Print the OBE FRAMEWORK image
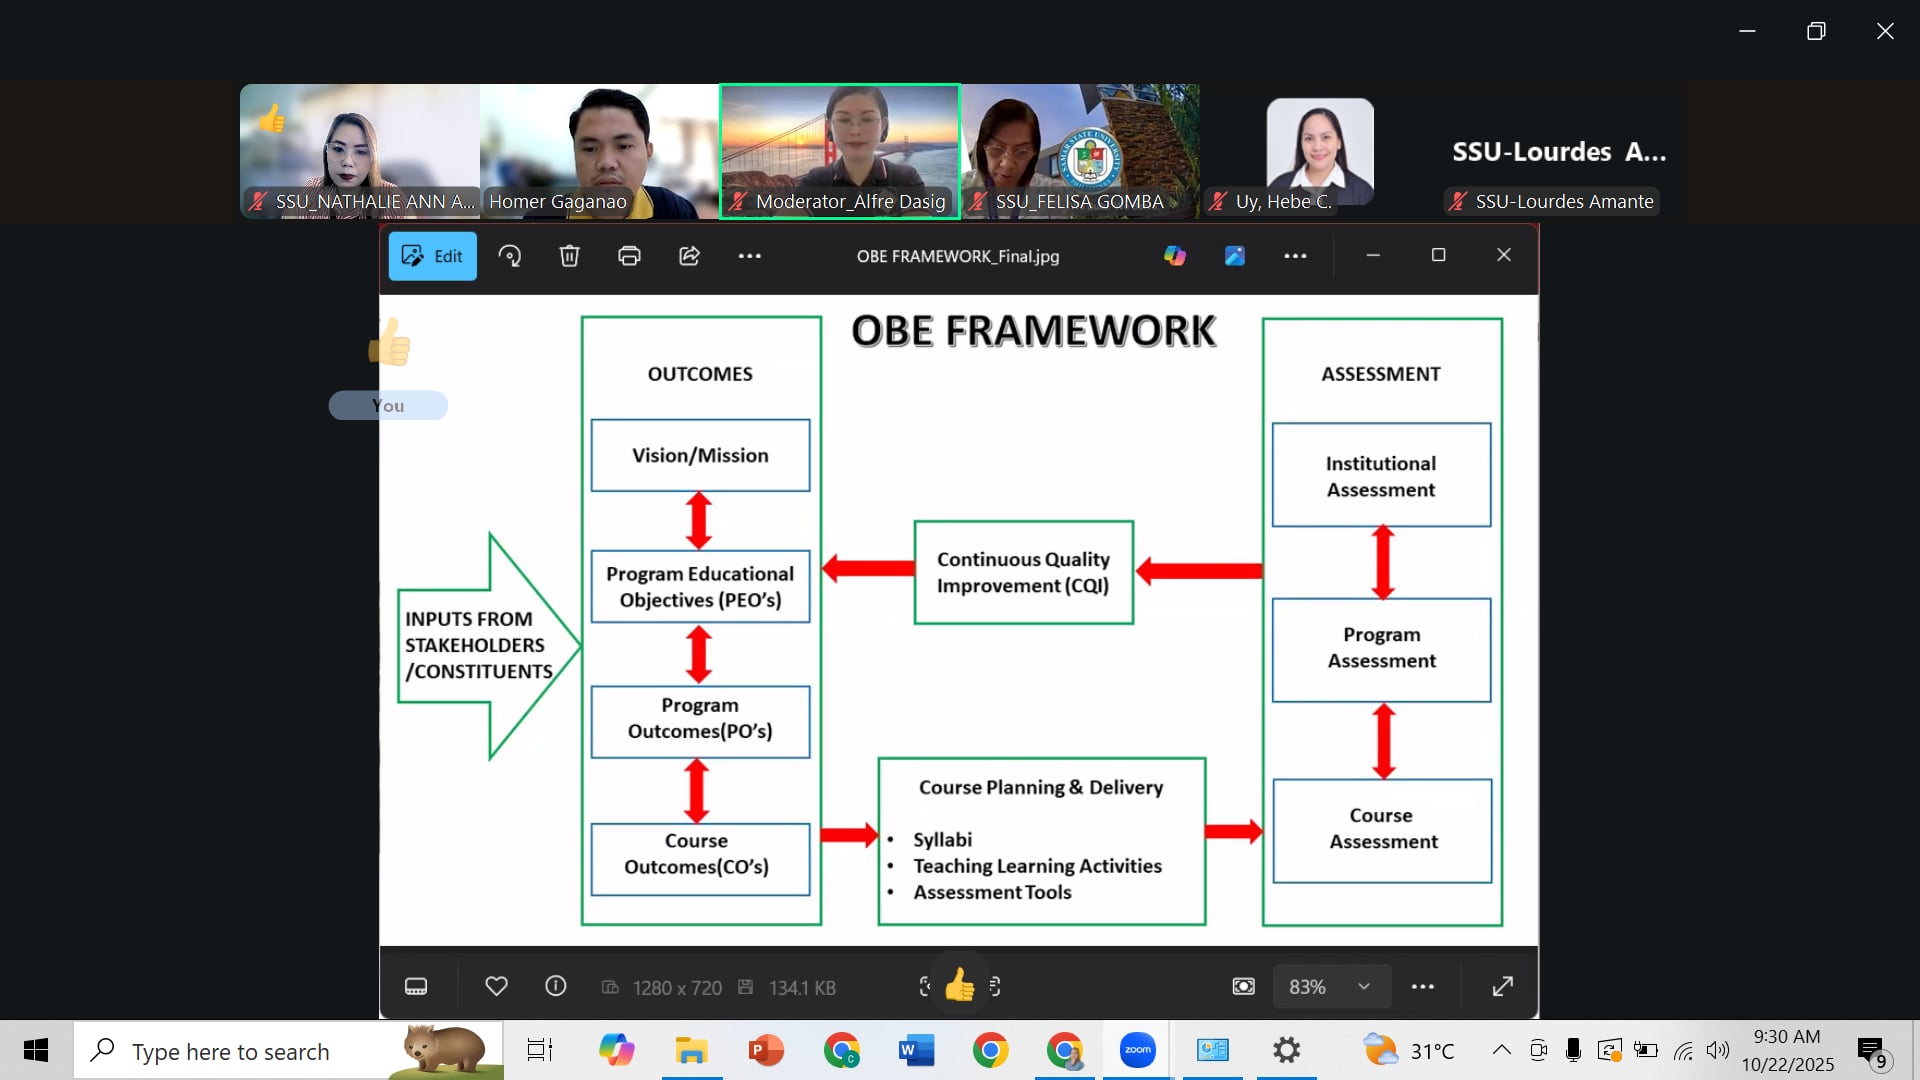This screenshot has height=1080, width=1920. pos(629,256)
